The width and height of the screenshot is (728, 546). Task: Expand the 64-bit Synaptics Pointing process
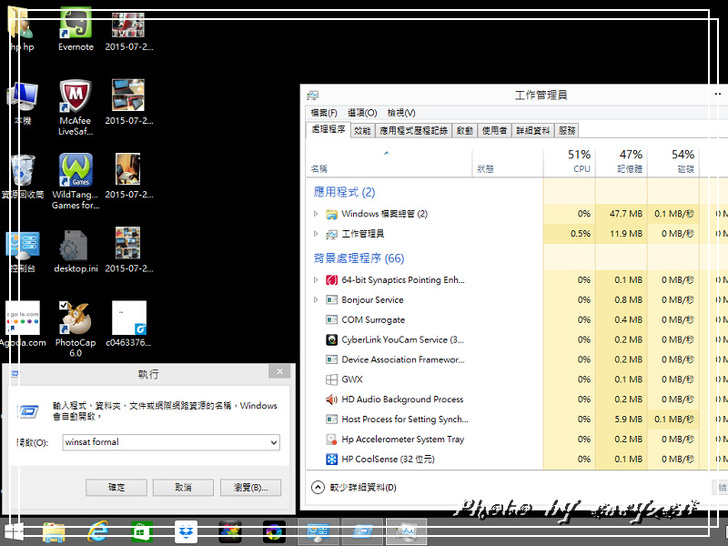point(316,280)
